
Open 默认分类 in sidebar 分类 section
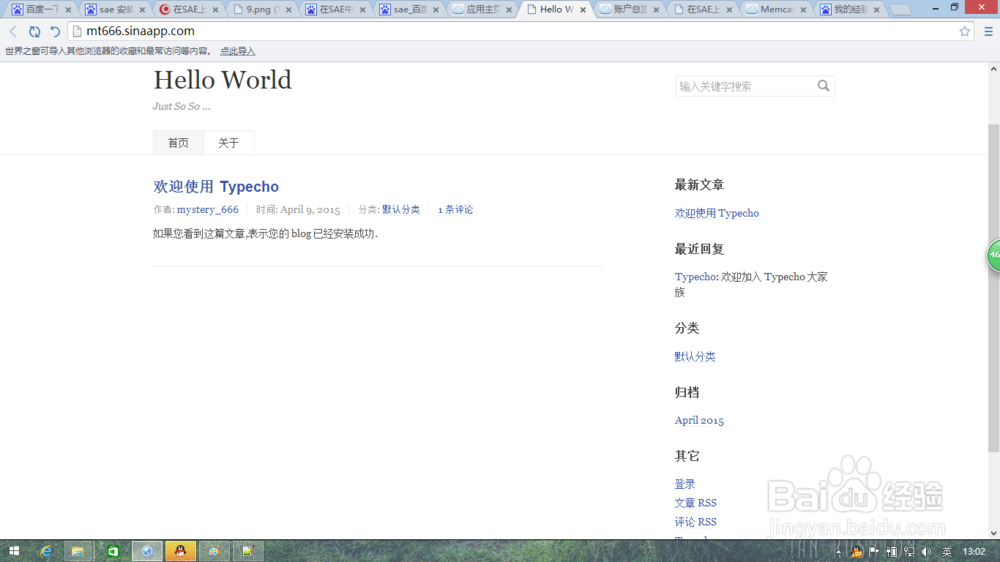(x=695, y=357)
